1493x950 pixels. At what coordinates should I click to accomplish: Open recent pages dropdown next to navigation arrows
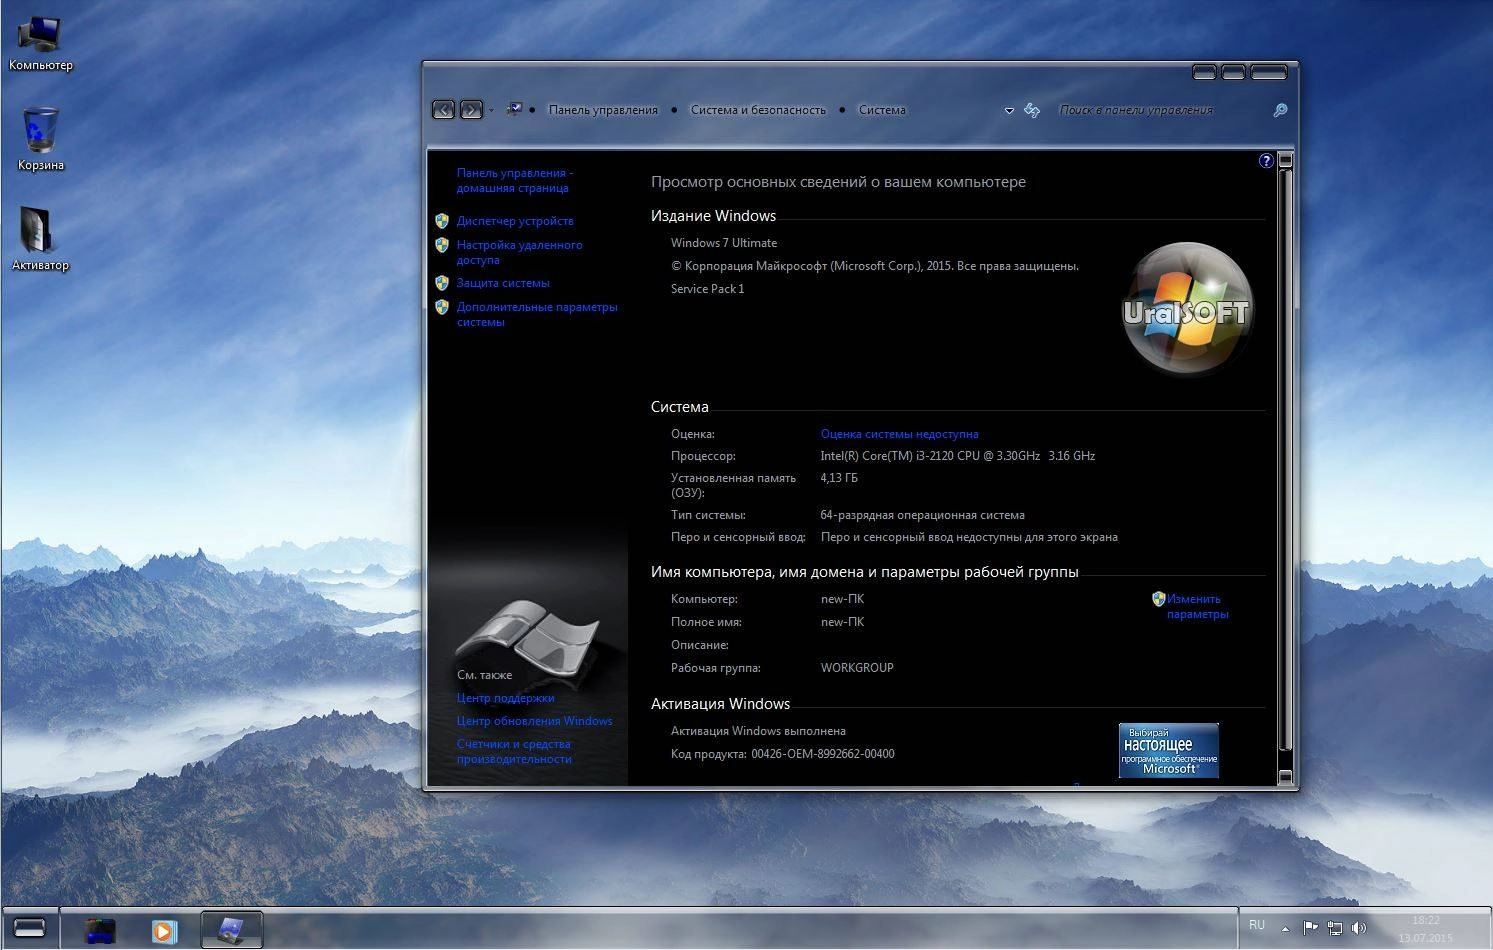pos(491,110)
